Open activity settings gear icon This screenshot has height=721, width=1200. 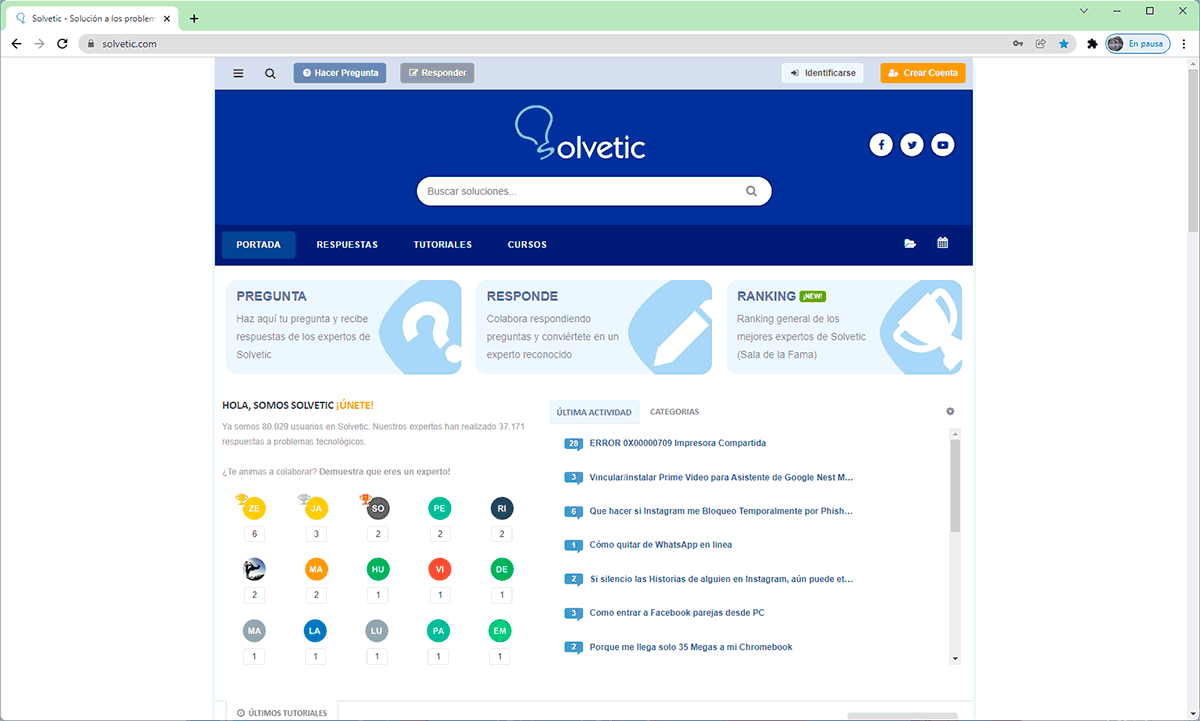[950, 411]
